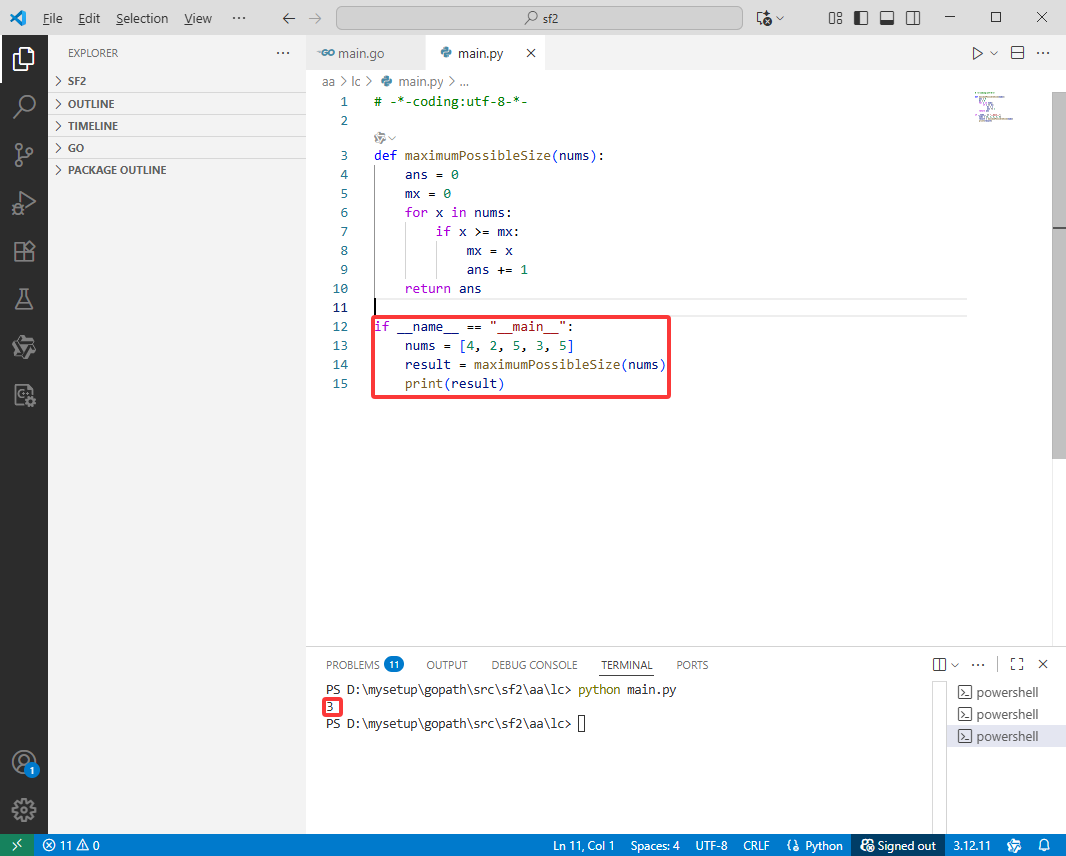Click the Run Python File play button

[977, 53]
